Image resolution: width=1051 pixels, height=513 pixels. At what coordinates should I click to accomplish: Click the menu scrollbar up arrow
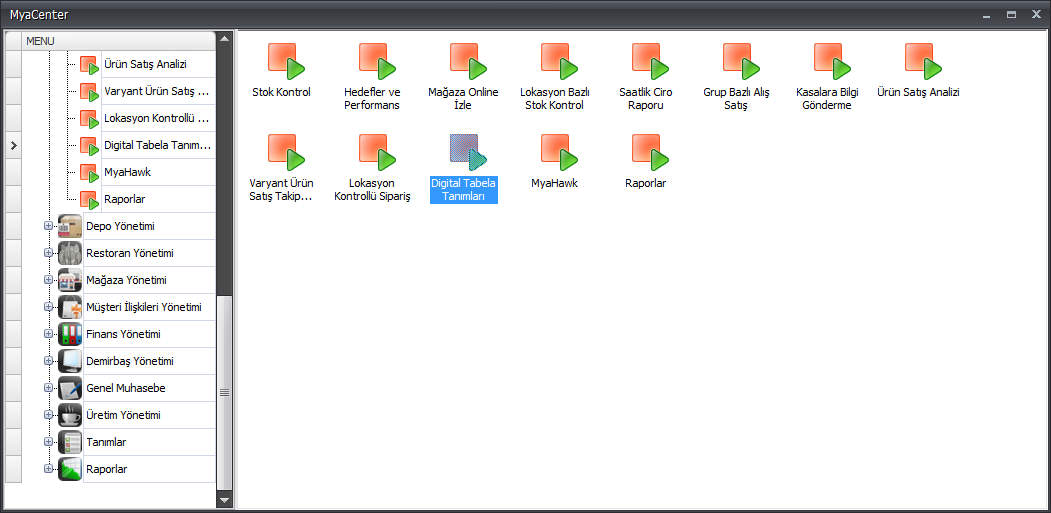225,38
